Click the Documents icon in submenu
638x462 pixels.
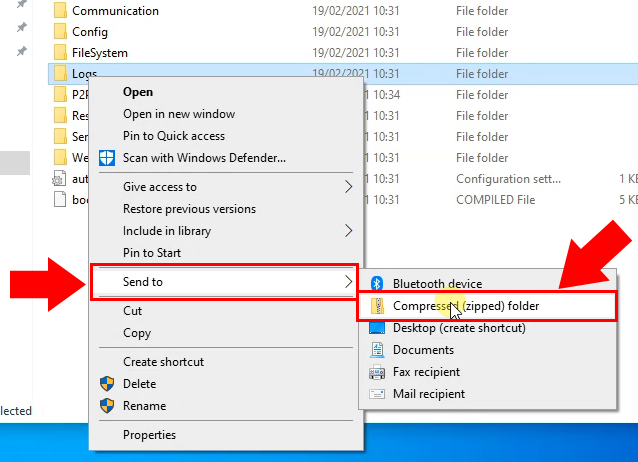tap(377, 350)
